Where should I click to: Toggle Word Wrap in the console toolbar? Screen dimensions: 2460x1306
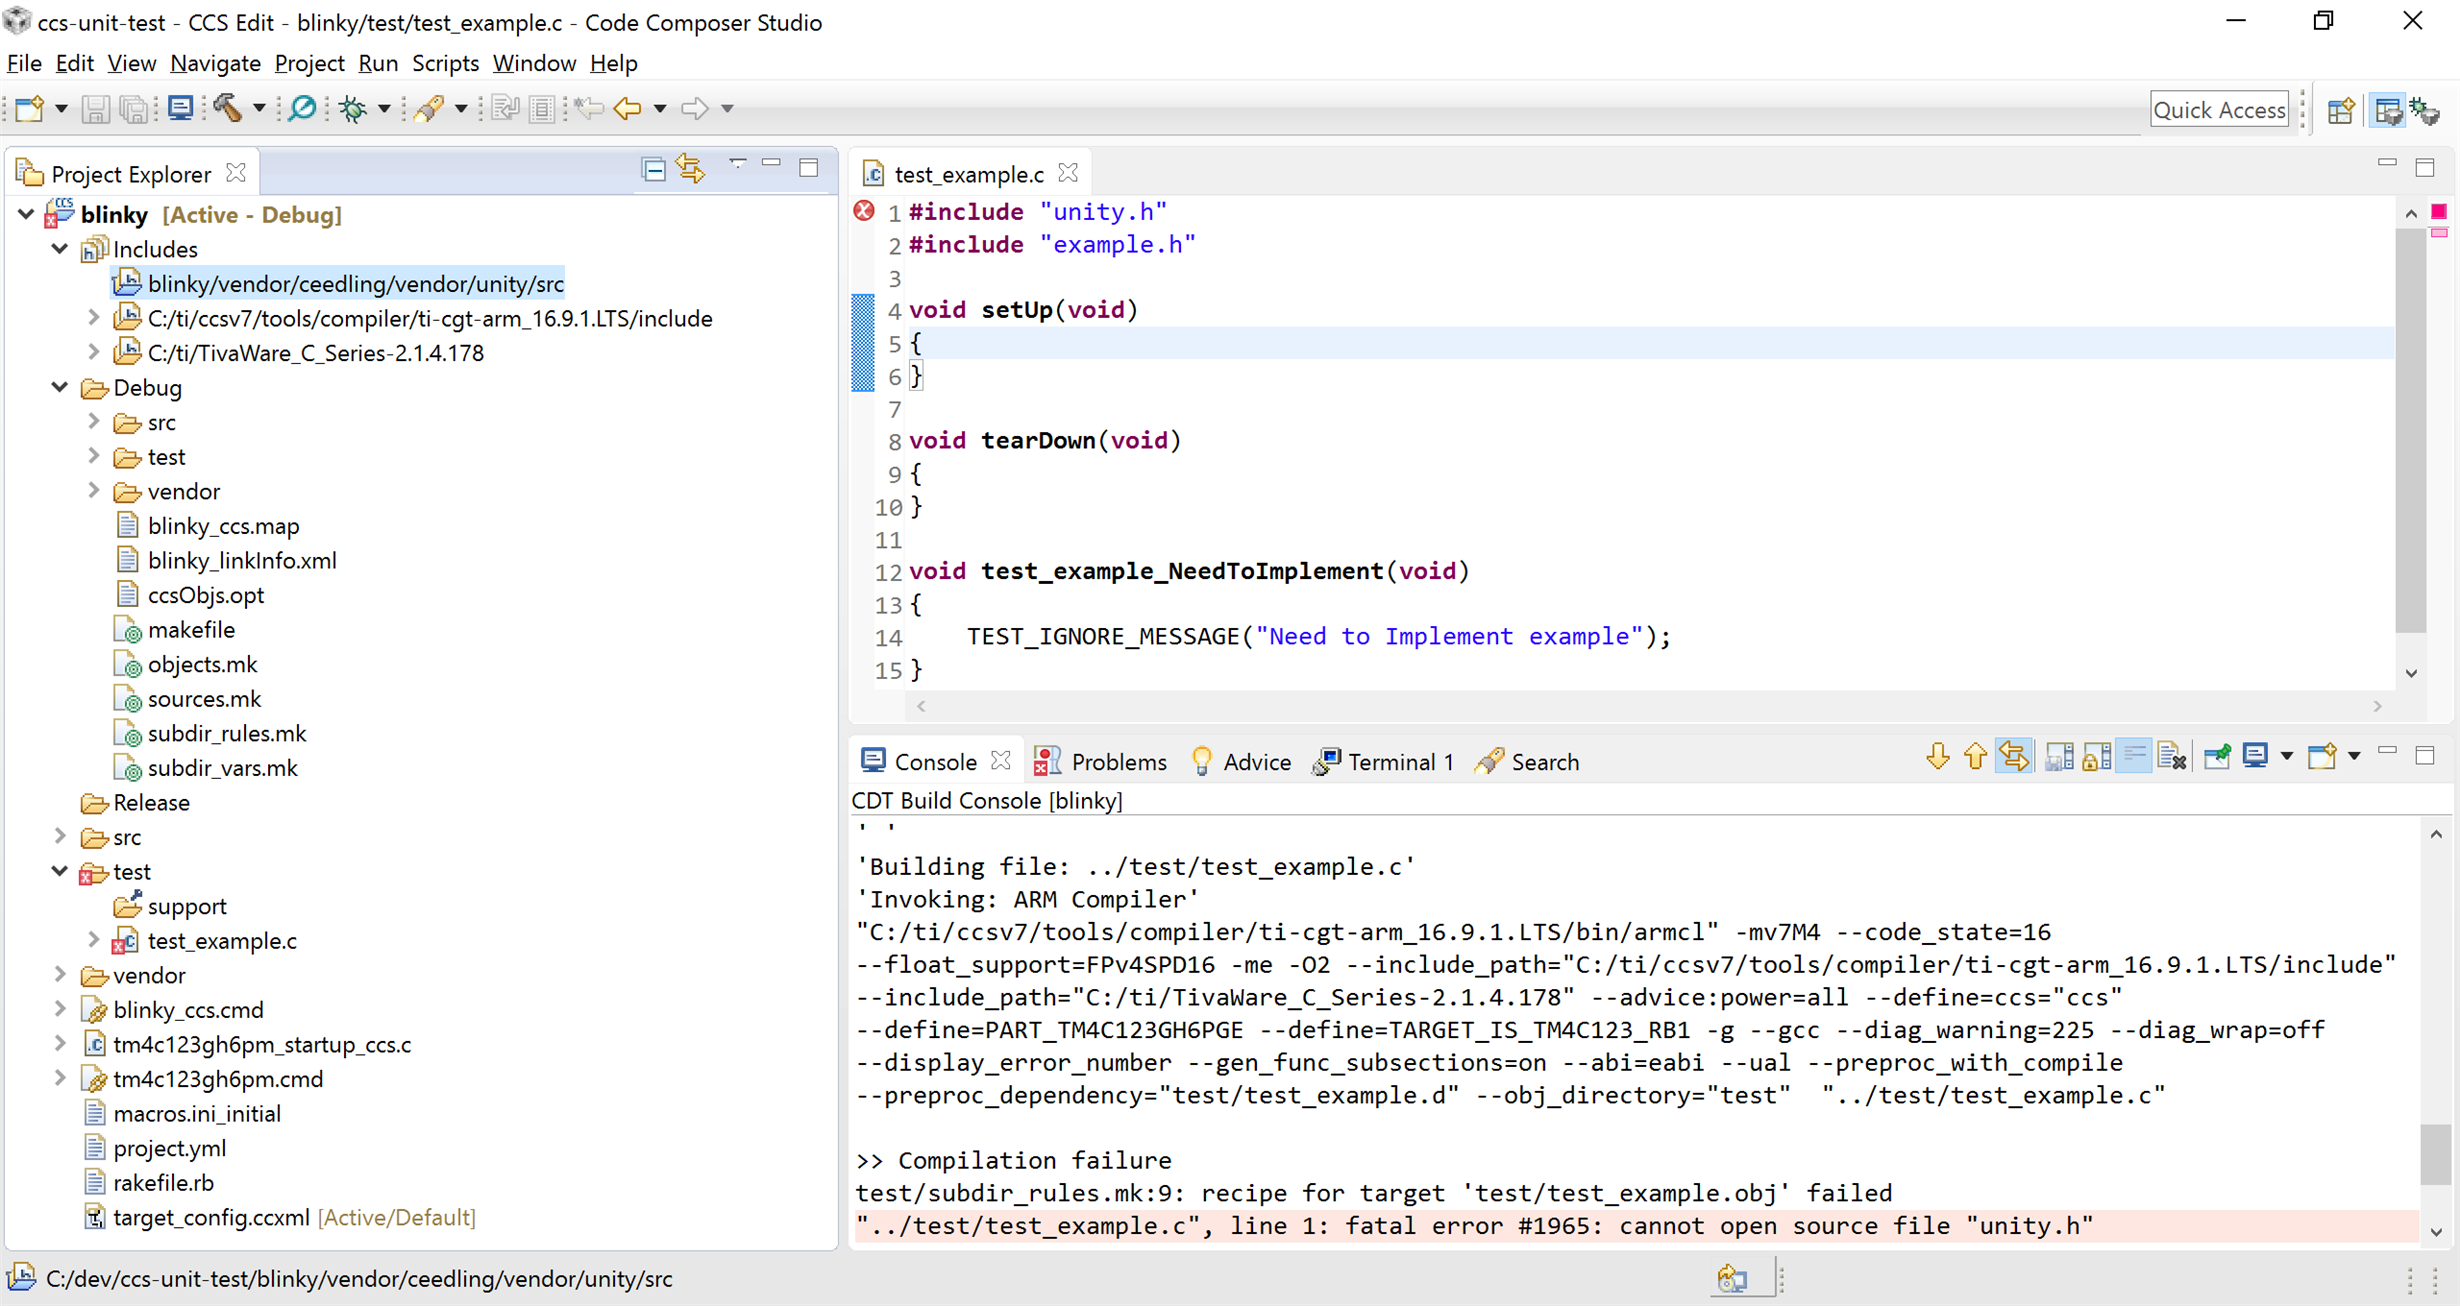pos(2134,758)
